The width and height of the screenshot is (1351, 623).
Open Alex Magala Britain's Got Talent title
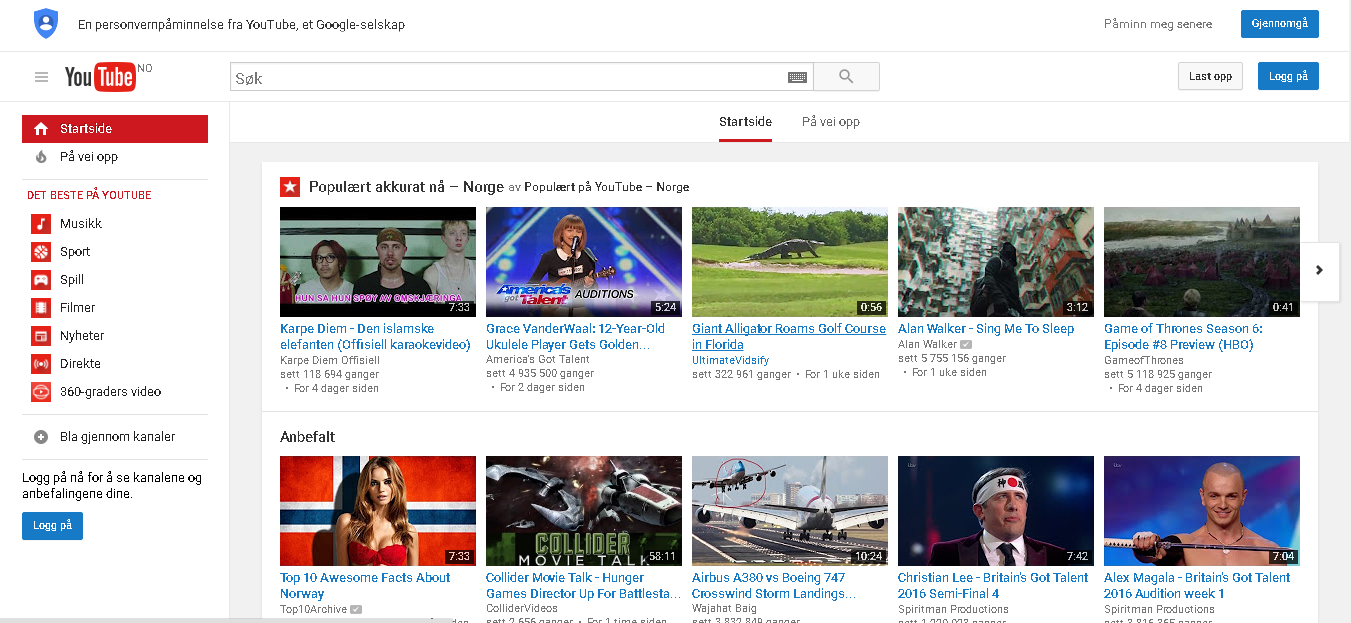pos(1197,586)
